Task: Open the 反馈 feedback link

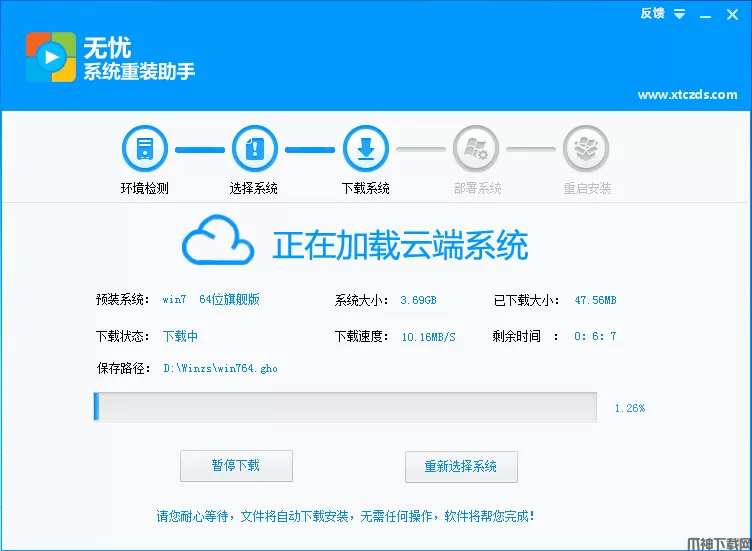Action: click(652, 13)
